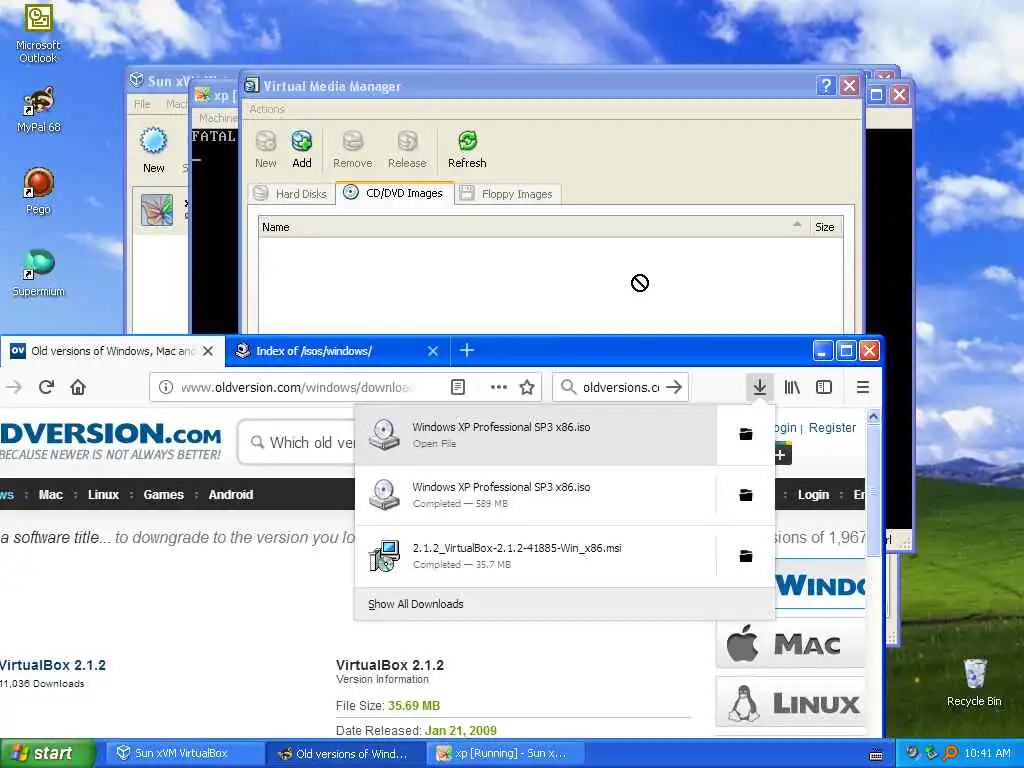Open MyPal 68 desktop shortcut
Screen dimensions: 1024x768
[39, 109]
